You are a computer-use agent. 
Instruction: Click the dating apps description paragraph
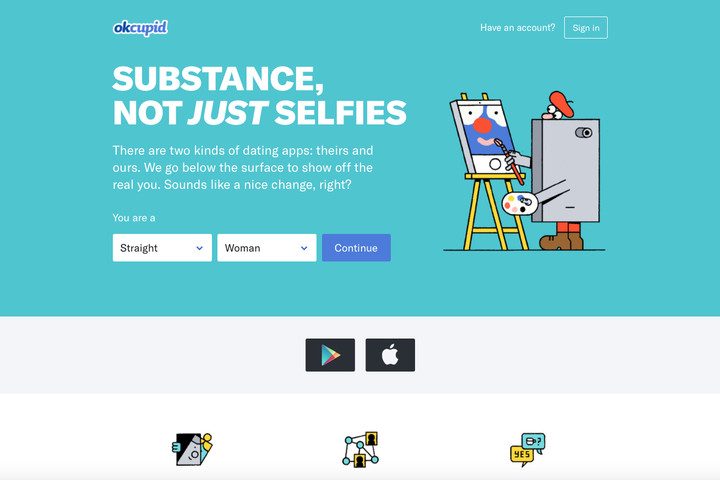pyautogui.click(x=243, y=168)
